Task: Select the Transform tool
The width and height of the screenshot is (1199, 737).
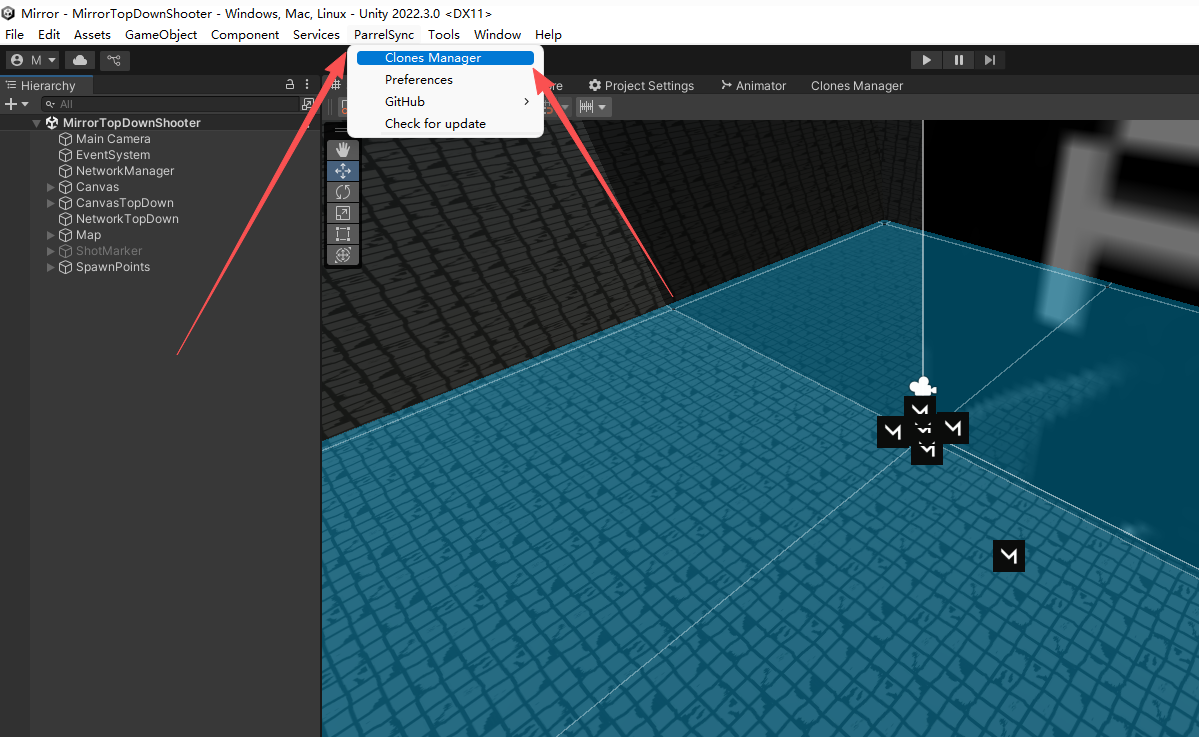Action: (x=343, y=255)
